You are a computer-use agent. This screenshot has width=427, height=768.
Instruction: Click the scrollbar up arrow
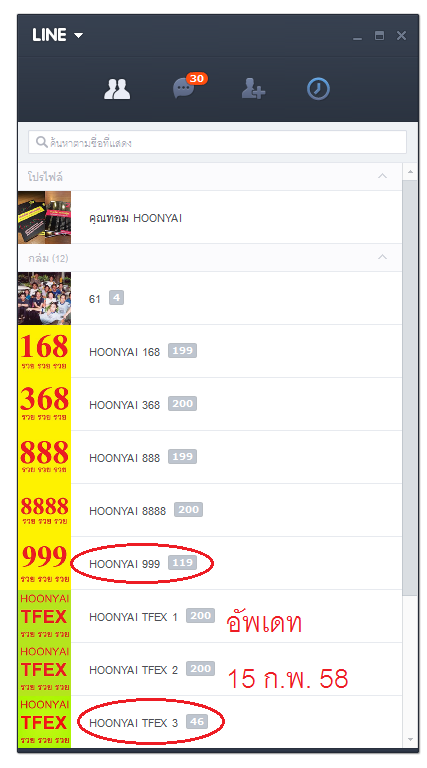click(410, 171)
